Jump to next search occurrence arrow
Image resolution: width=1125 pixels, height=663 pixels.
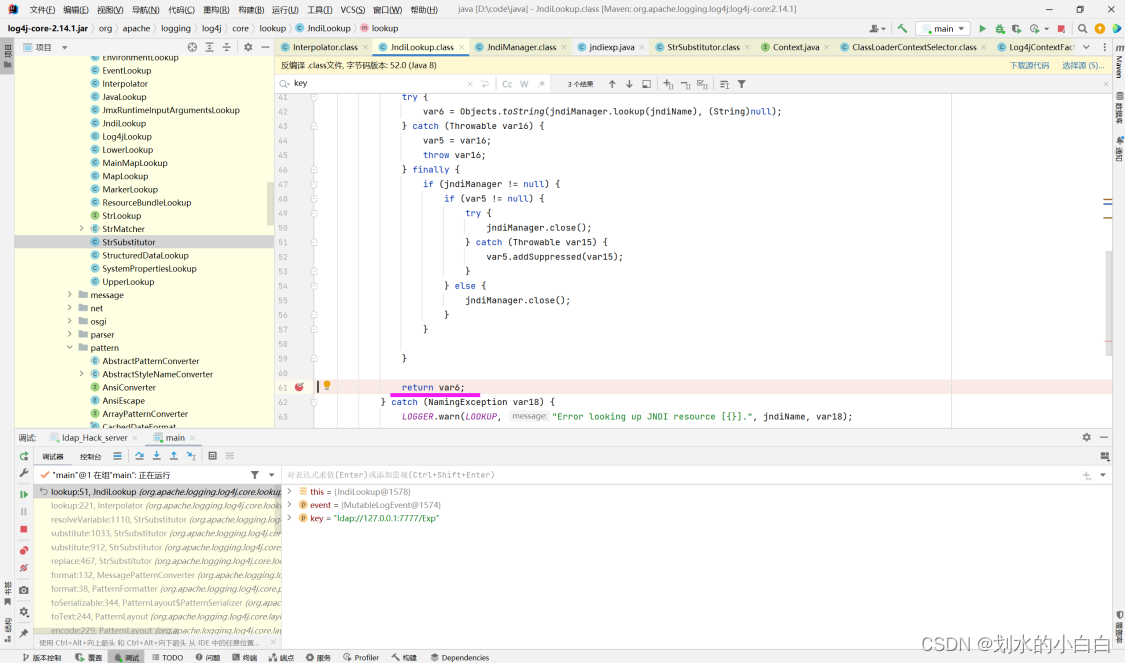point(629,84)
